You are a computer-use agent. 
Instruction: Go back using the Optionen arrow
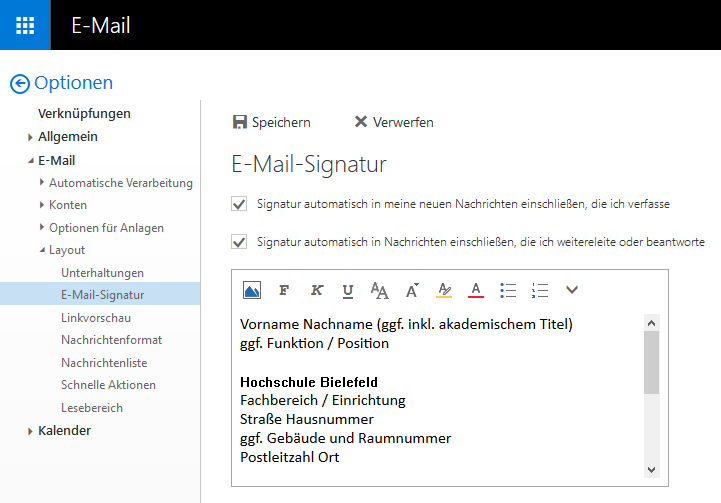(20, 84)
